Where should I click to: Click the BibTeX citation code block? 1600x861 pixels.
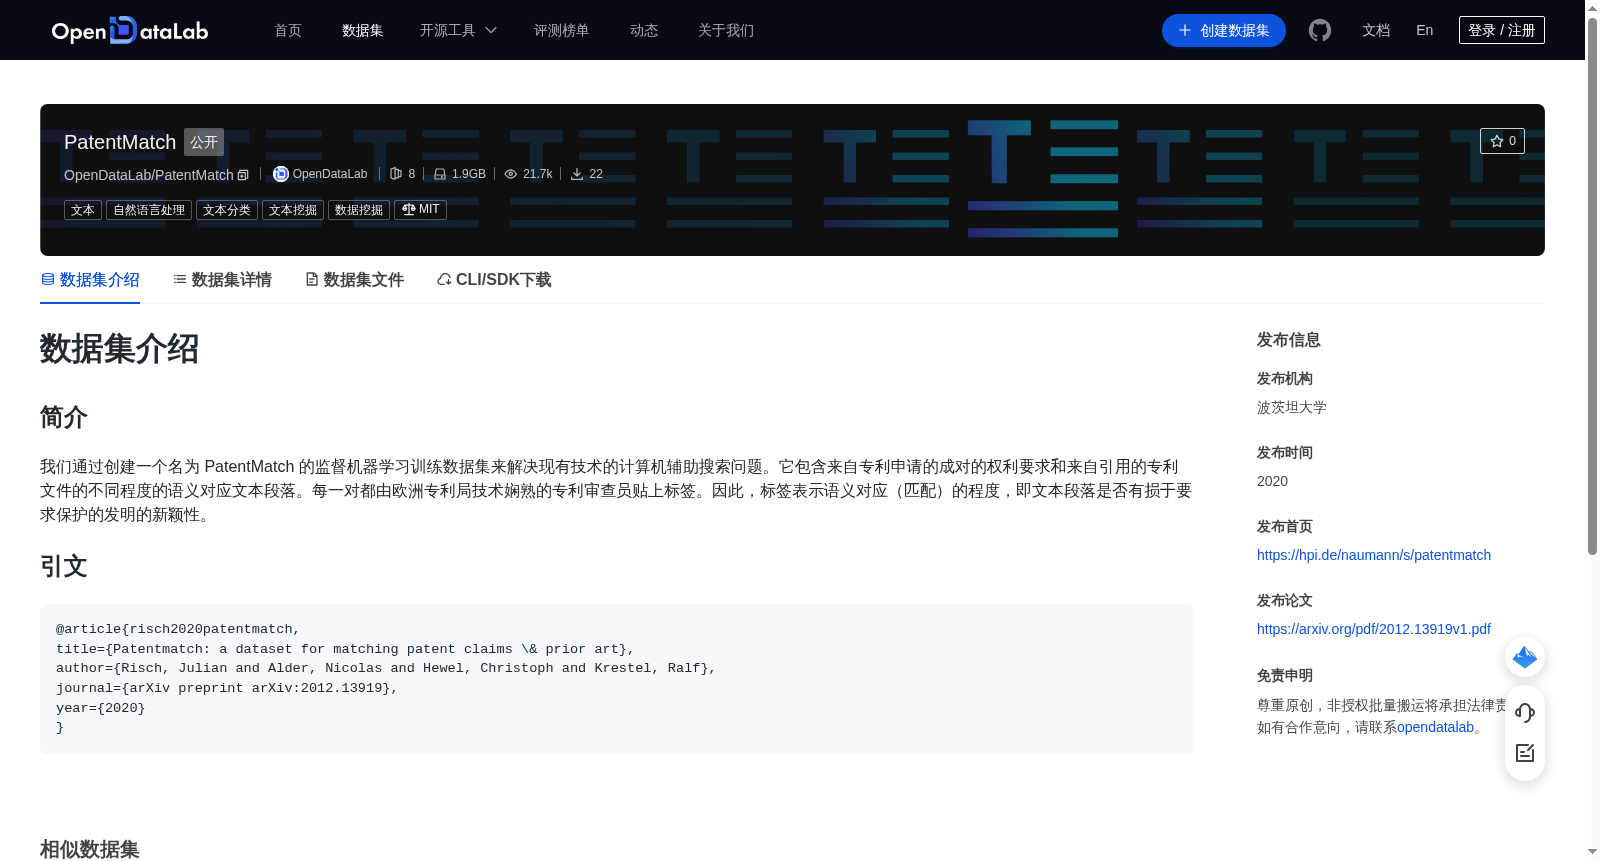(616, 679)
